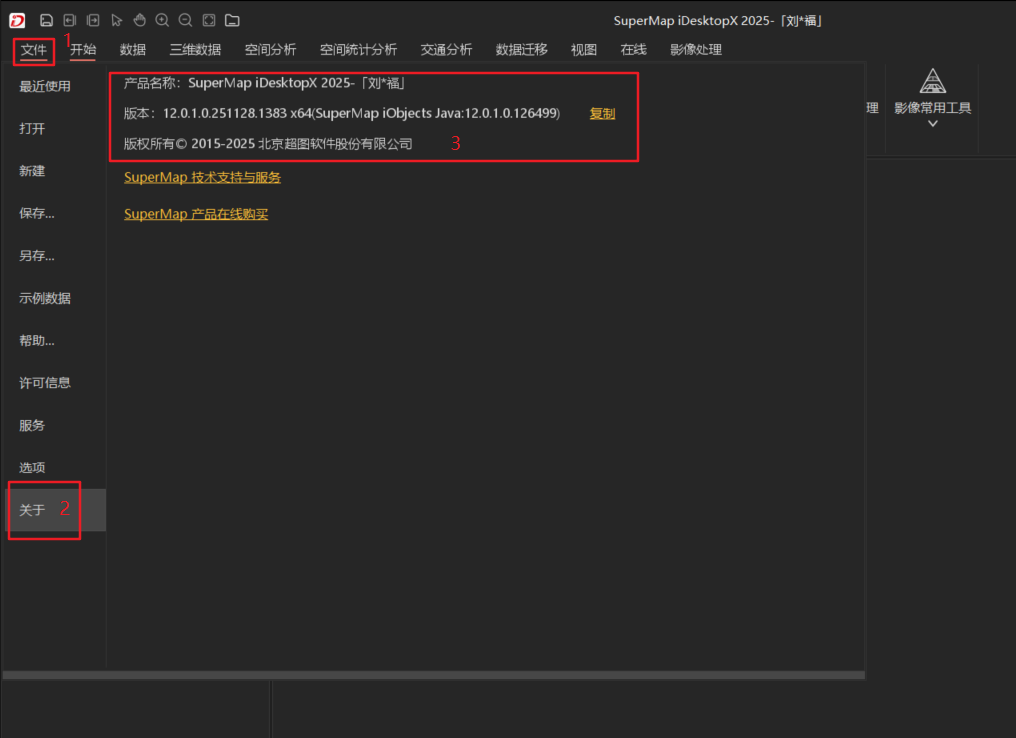
Task: Choose 示例数据 from the left menu
Action: click(x=45, y=298)
